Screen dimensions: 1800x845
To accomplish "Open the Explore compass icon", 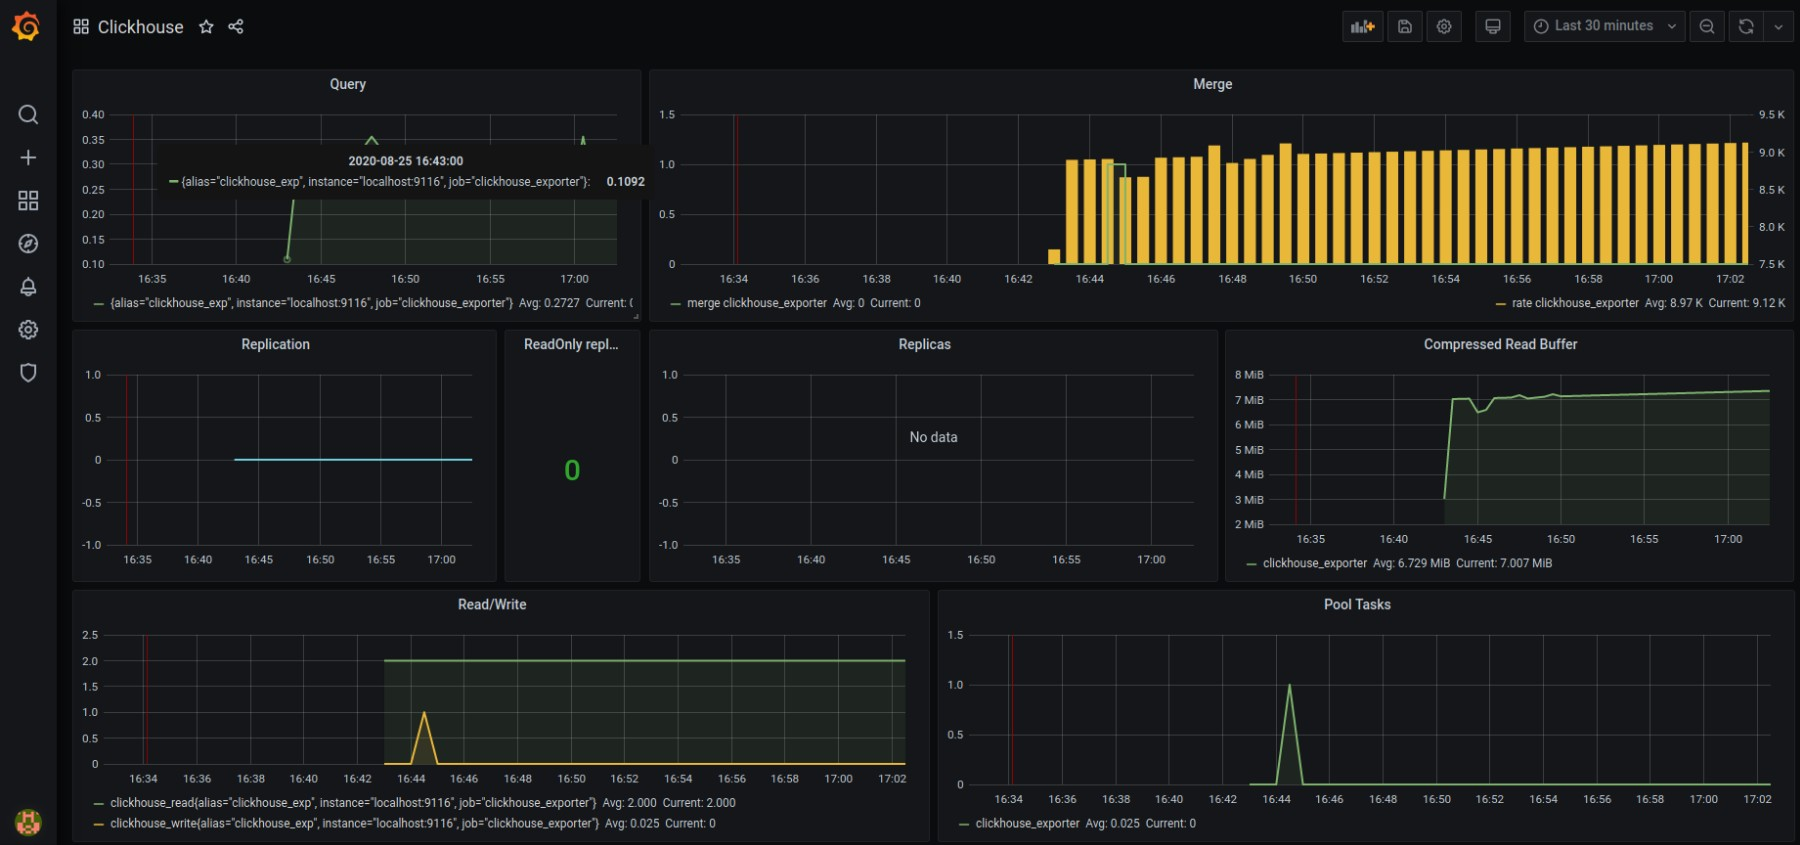I will click(28, 244).
